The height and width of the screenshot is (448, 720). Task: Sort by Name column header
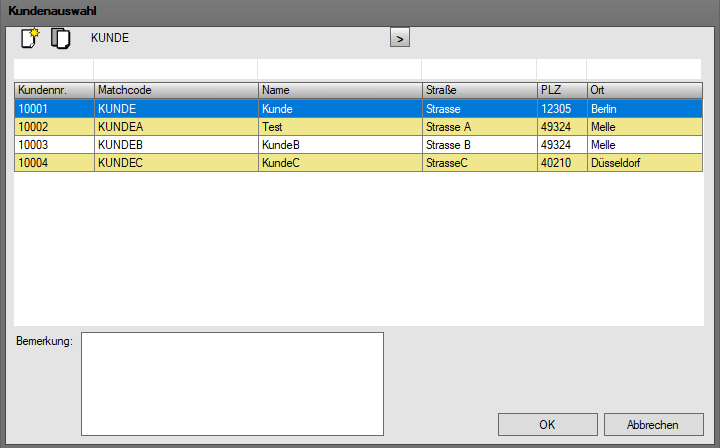[339, 90]
